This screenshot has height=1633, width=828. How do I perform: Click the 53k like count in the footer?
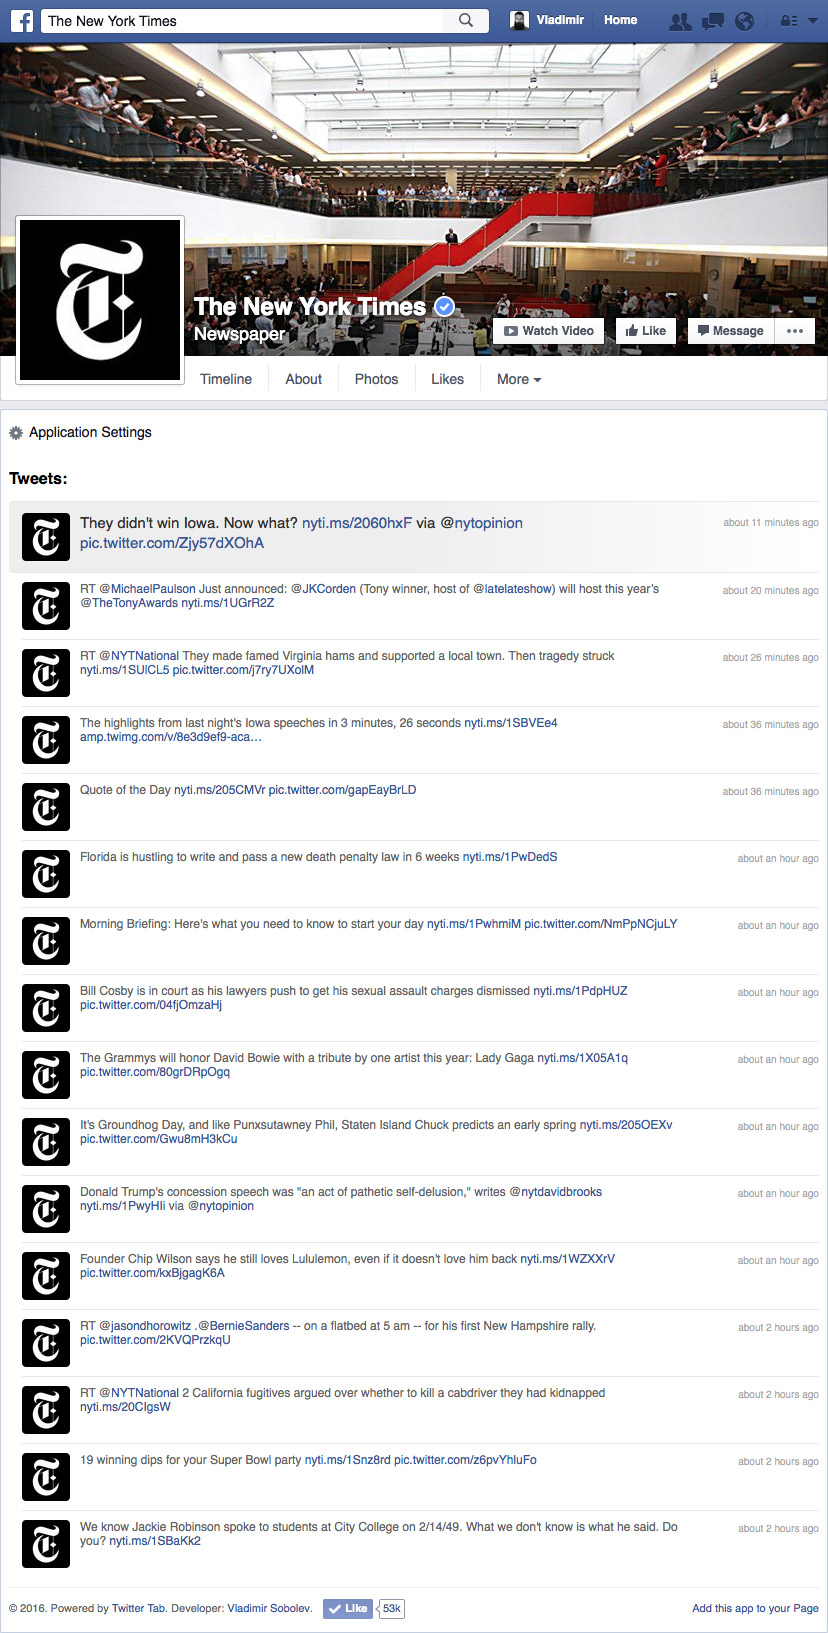(x=392, y=1608)
